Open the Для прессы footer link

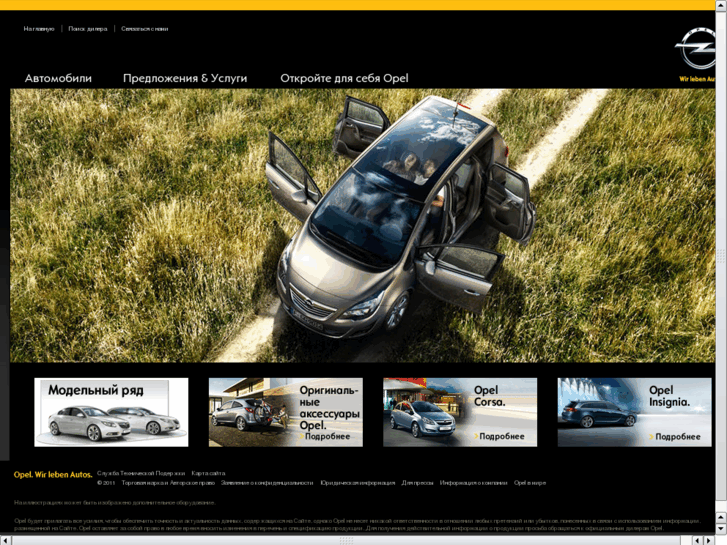coord(417,483)
